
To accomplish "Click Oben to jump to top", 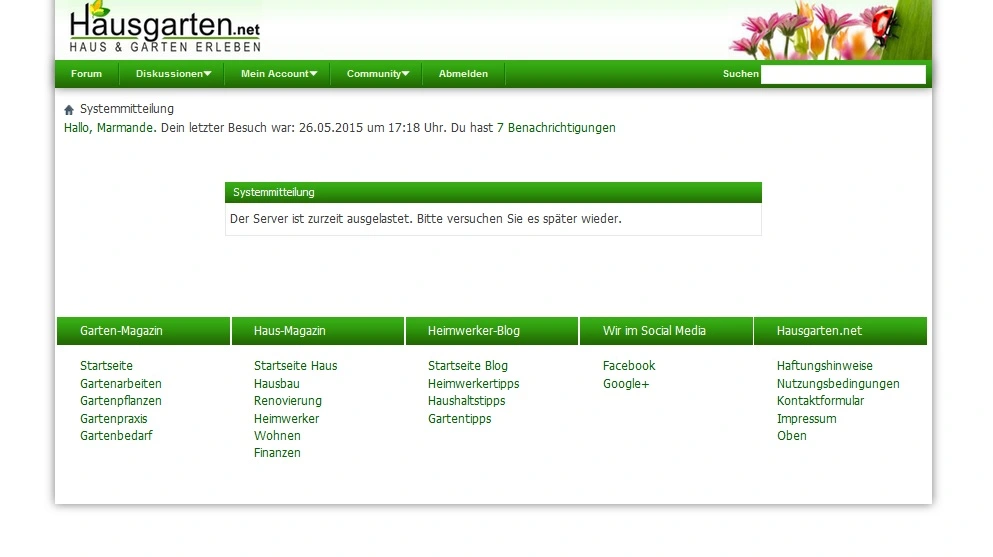I will [x=791, y=436].
